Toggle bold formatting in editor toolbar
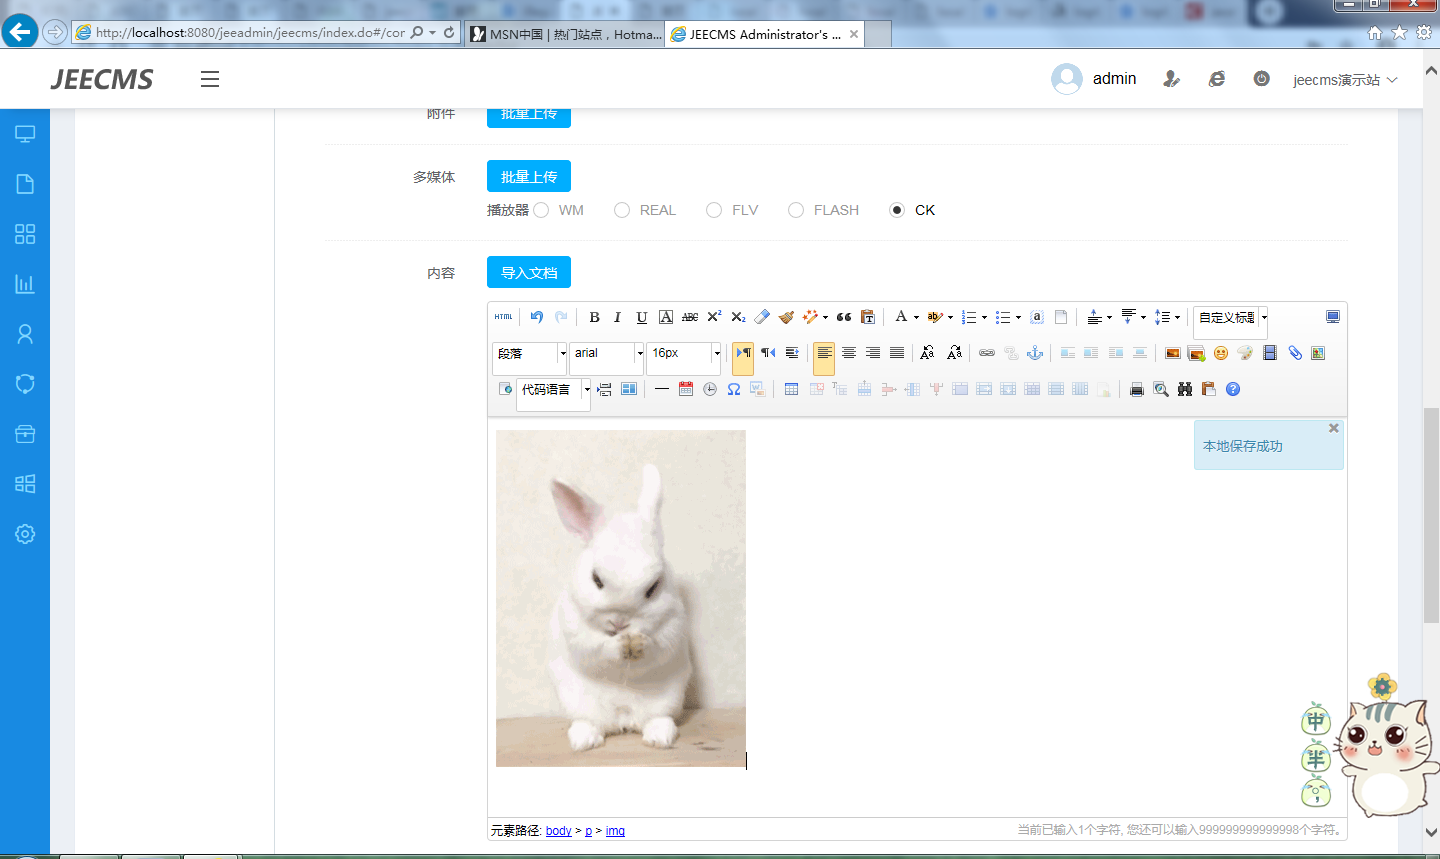Image resolution: width=1440 pixels, height=859 pixels. point(594,317)
